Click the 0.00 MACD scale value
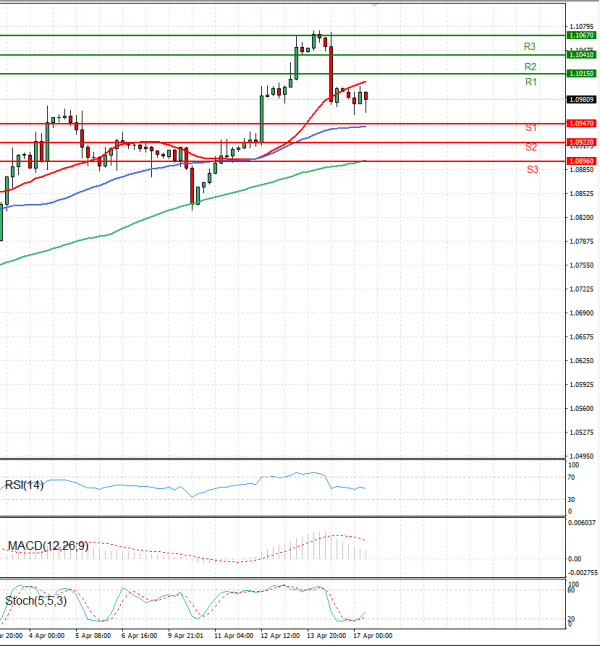The width and height of the screenshot is (600, 646). click(x=574, y=559)
